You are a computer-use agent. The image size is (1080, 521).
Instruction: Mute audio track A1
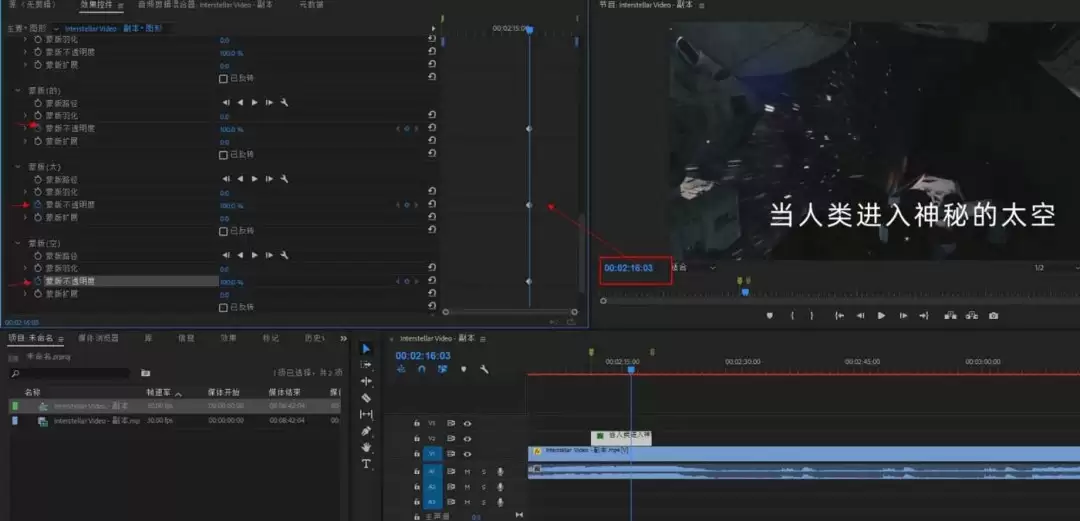click(467, 471)
